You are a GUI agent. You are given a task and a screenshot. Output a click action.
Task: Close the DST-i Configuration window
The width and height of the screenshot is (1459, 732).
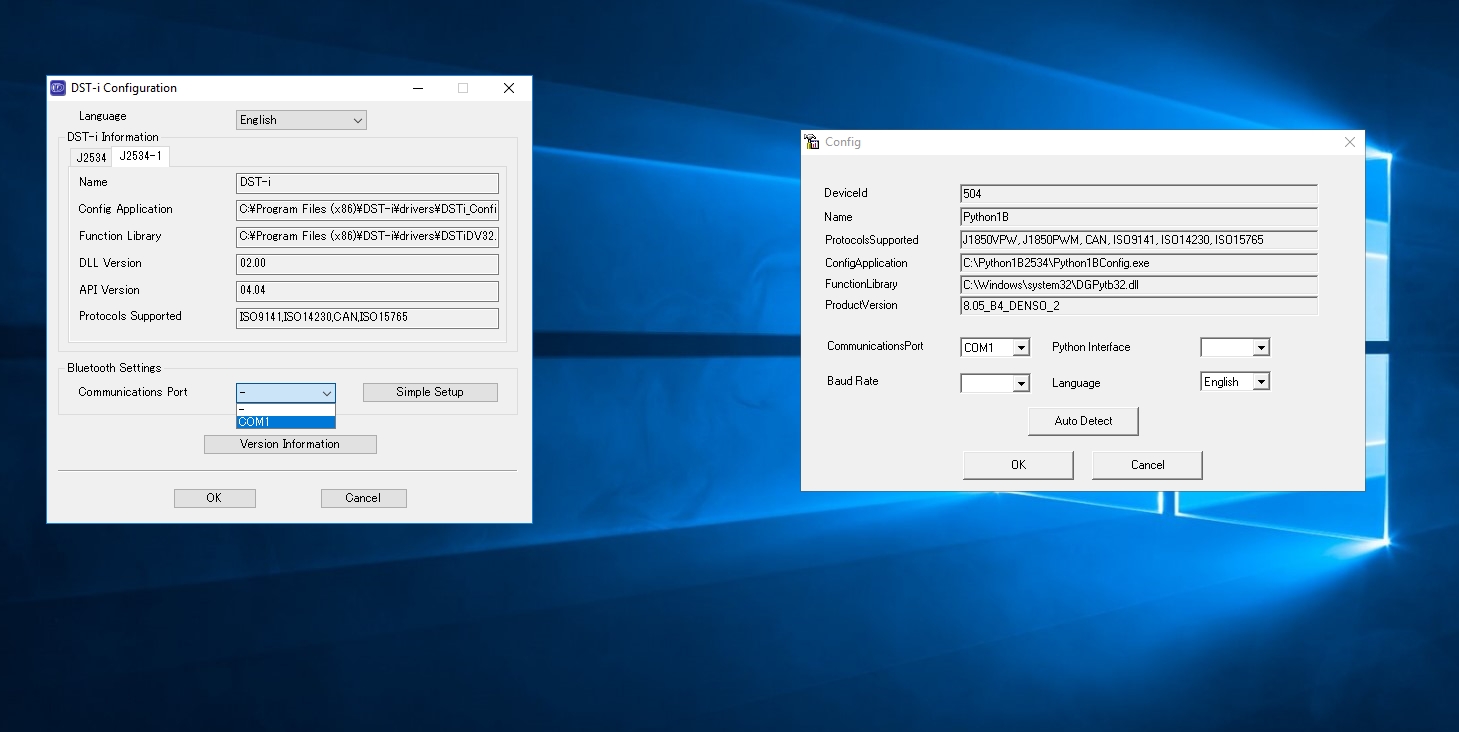[509, 88]
